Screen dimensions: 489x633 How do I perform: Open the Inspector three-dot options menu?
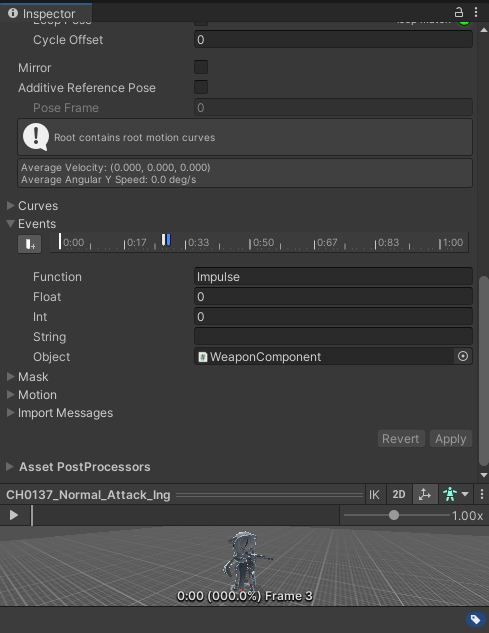click(476, 12)
